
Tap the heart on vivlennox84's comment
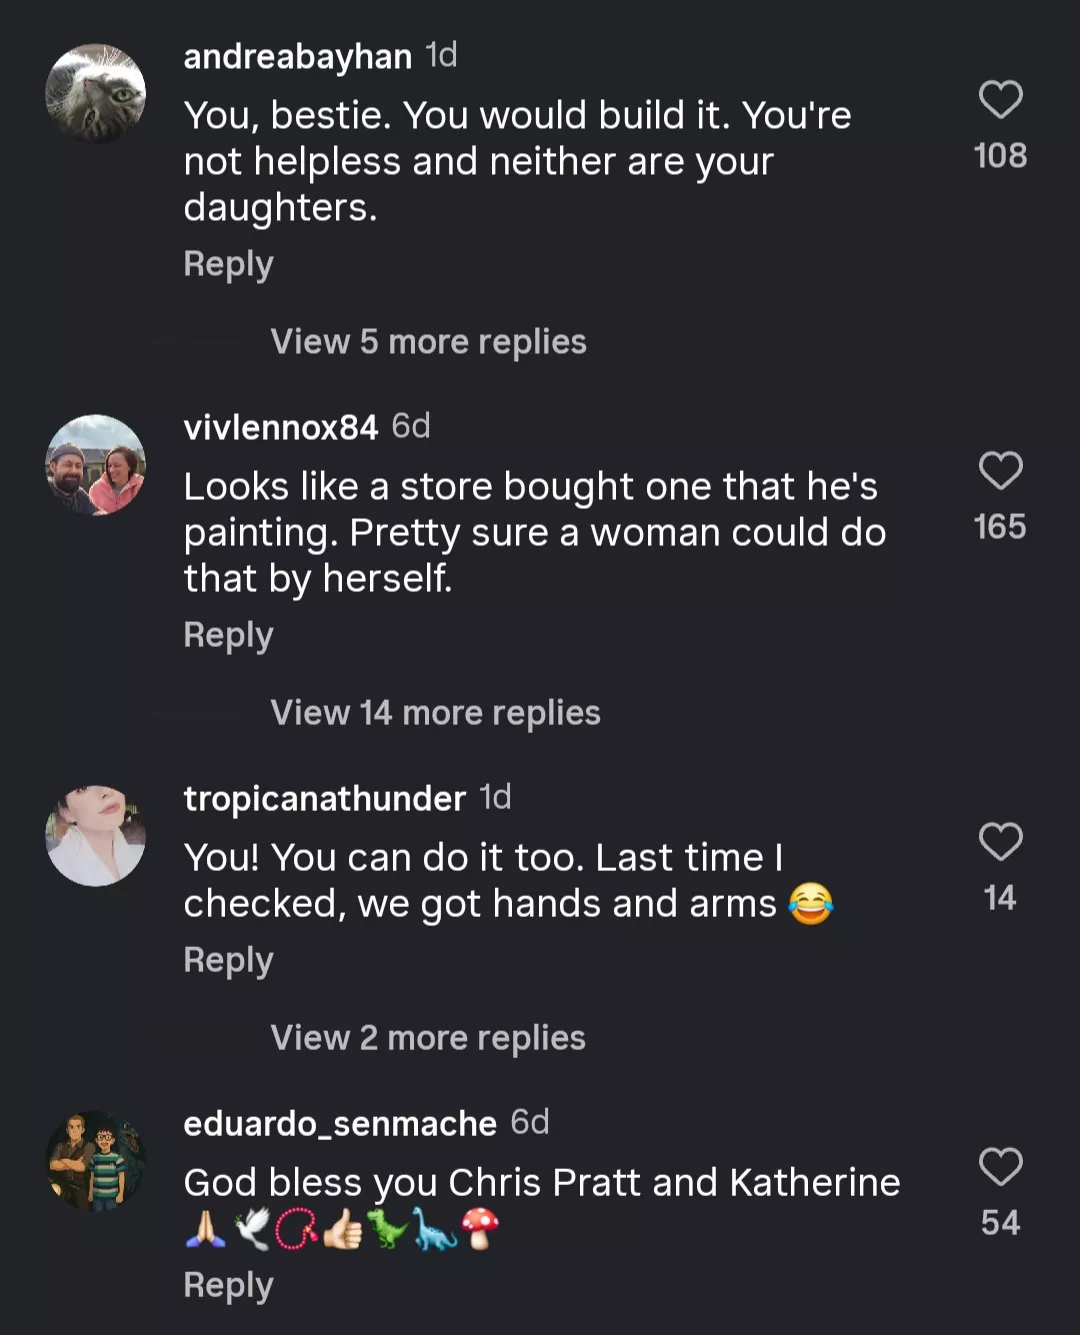coord(1000,471)
